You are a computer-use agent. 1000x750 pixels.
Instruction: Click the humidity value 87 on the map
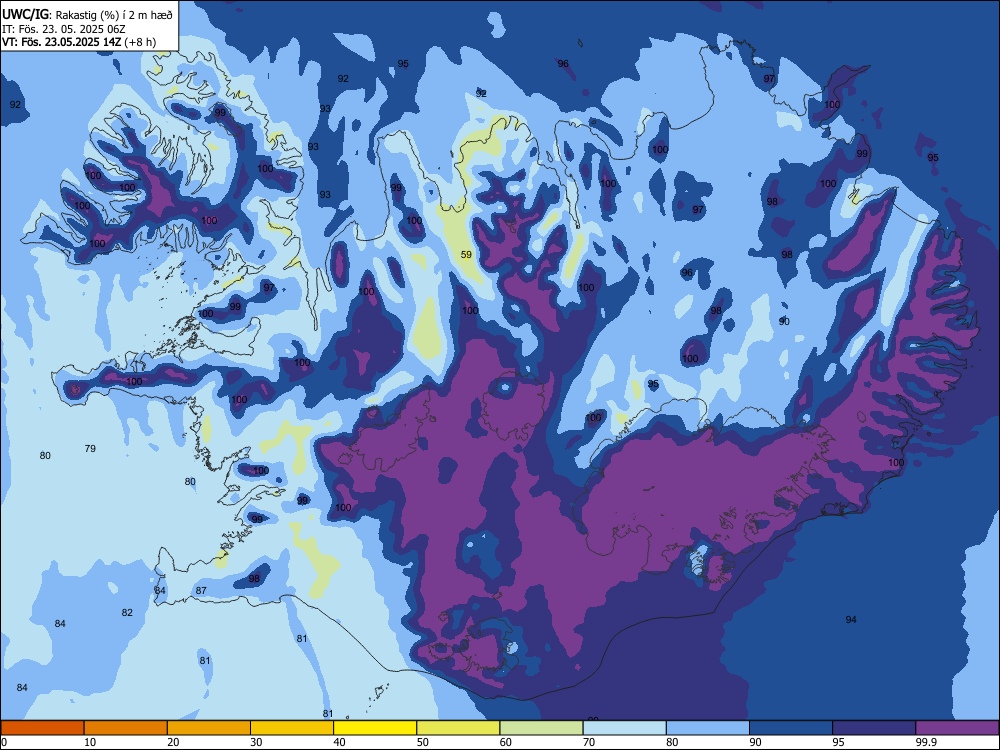(201, 591)
